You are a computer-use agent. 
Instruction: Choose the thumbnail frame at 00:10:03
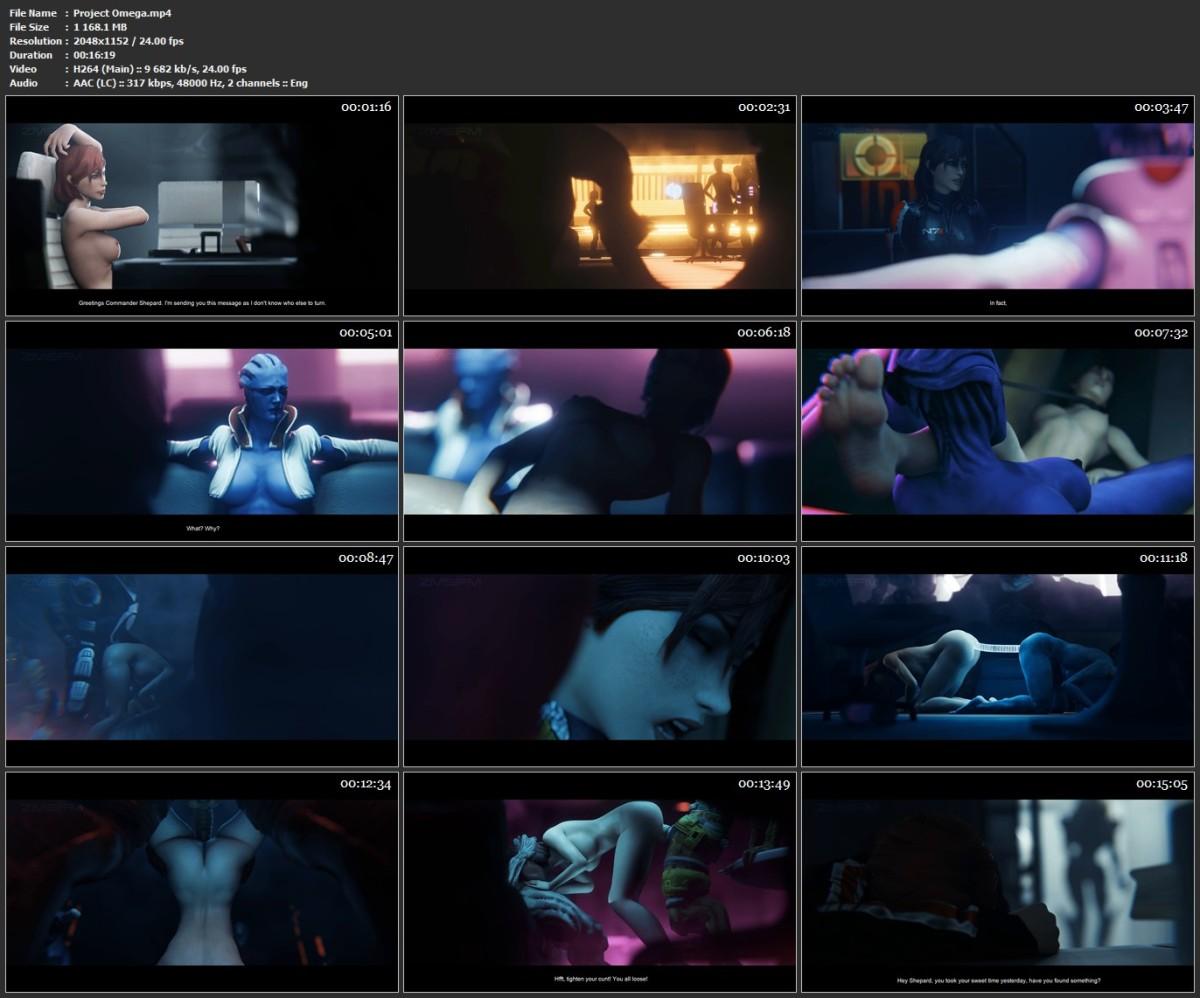(x=600, y=657)
